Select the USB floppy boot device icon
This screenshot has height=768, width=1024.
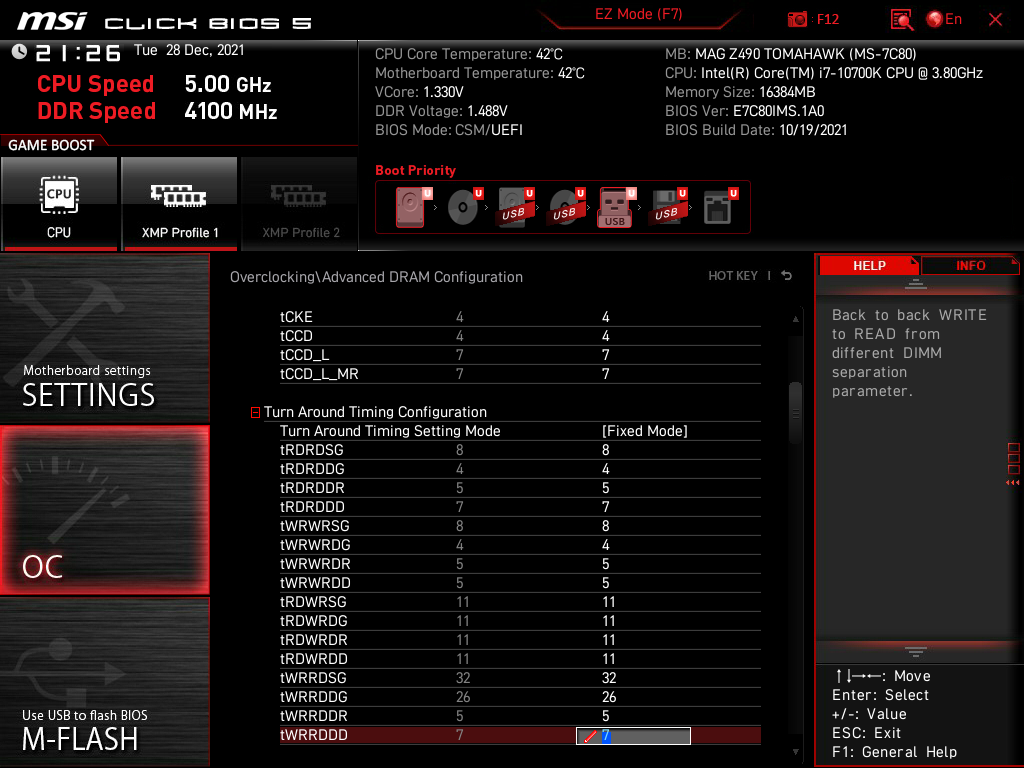[669, 207]
